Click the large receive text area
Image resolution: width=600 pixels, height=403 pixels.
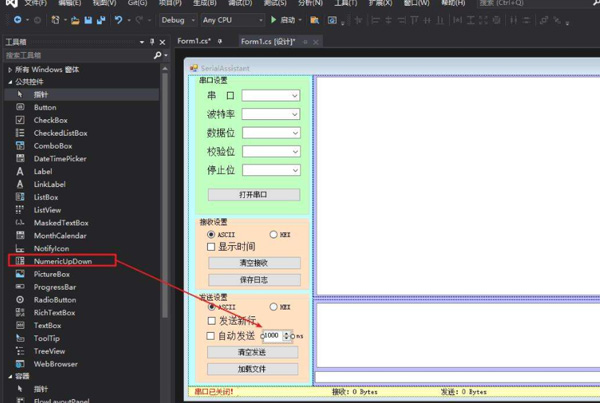(x=458, y=186)
